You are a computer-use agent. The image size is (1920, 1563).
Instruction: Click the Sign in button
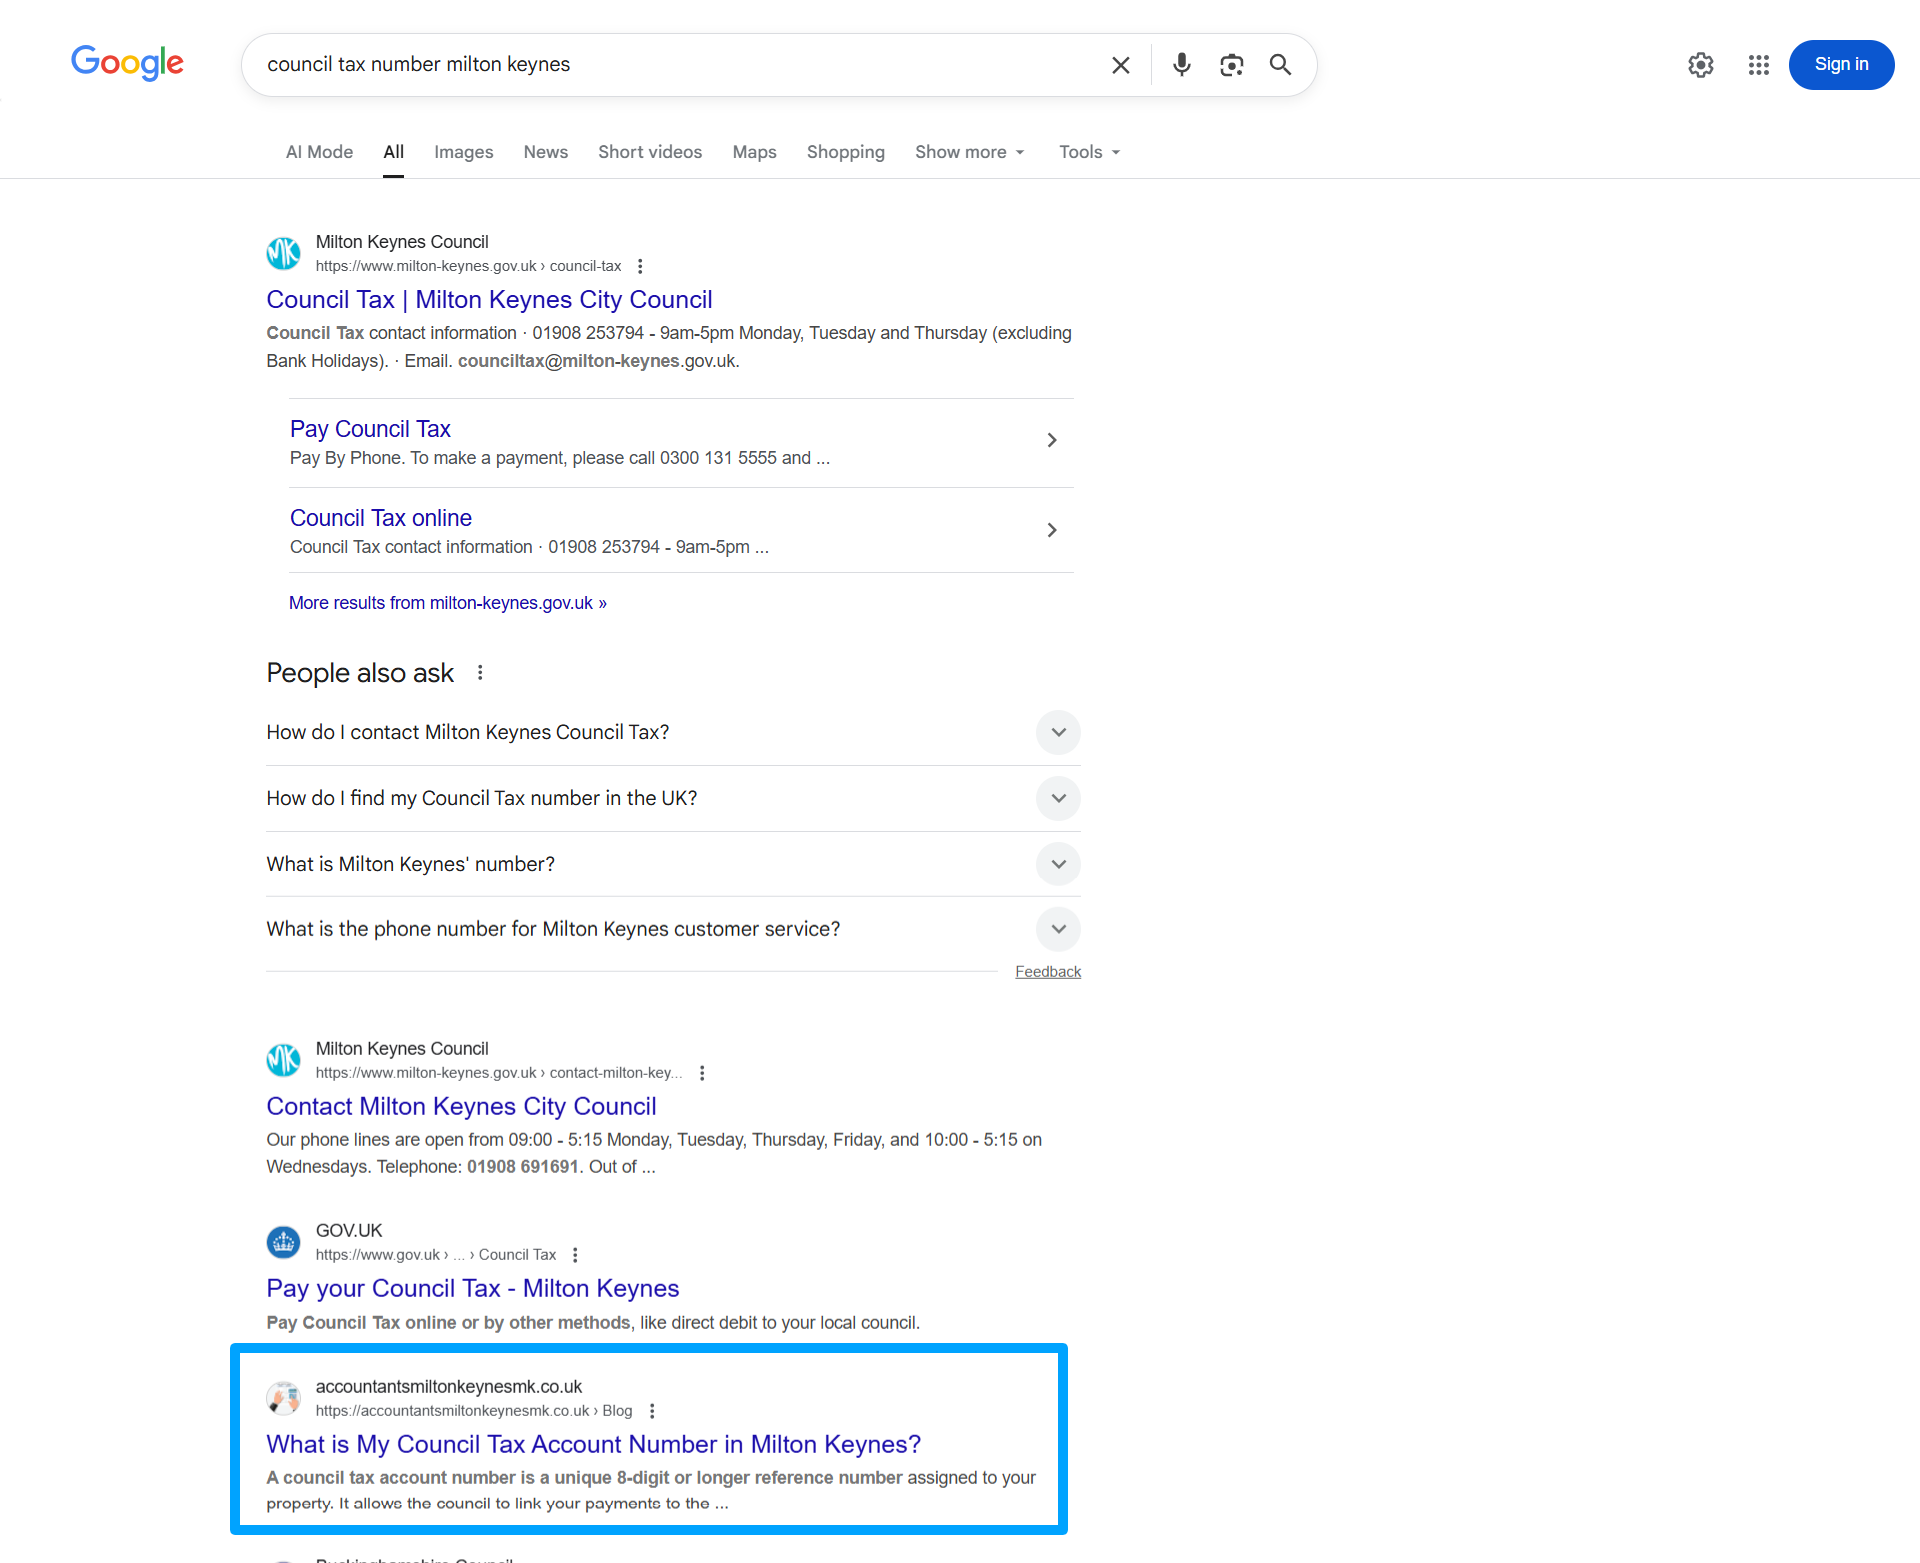(1840, 65)
